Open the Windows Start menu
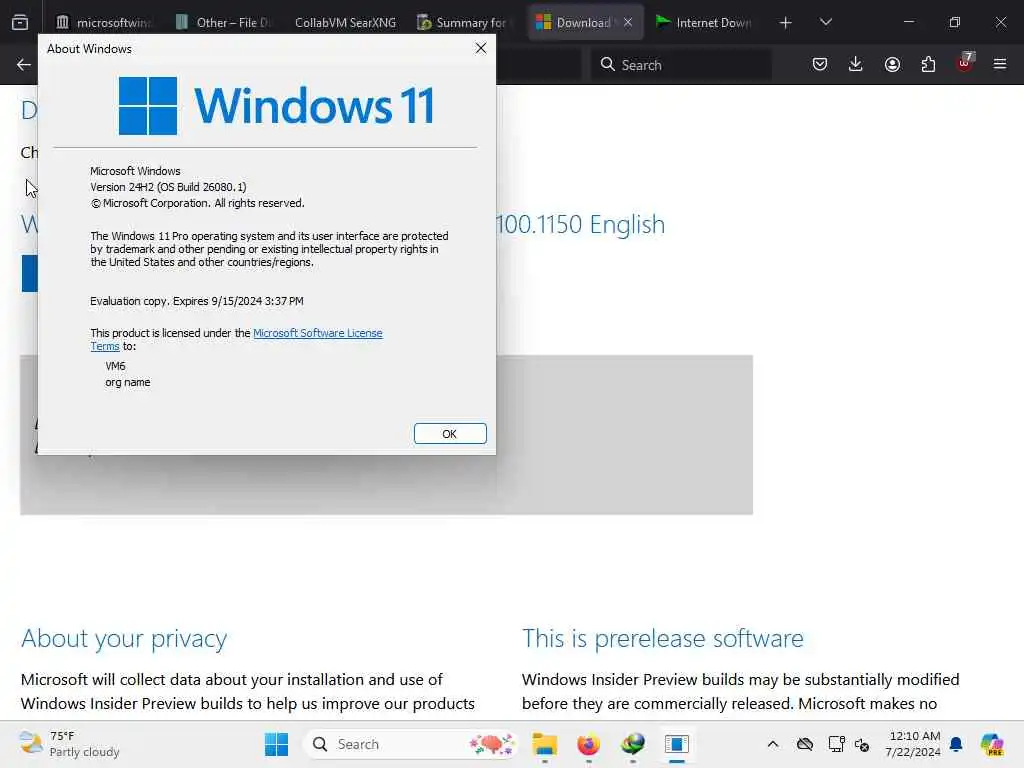The height and width of the screenshot is (768, 1024). coord(276,744)
